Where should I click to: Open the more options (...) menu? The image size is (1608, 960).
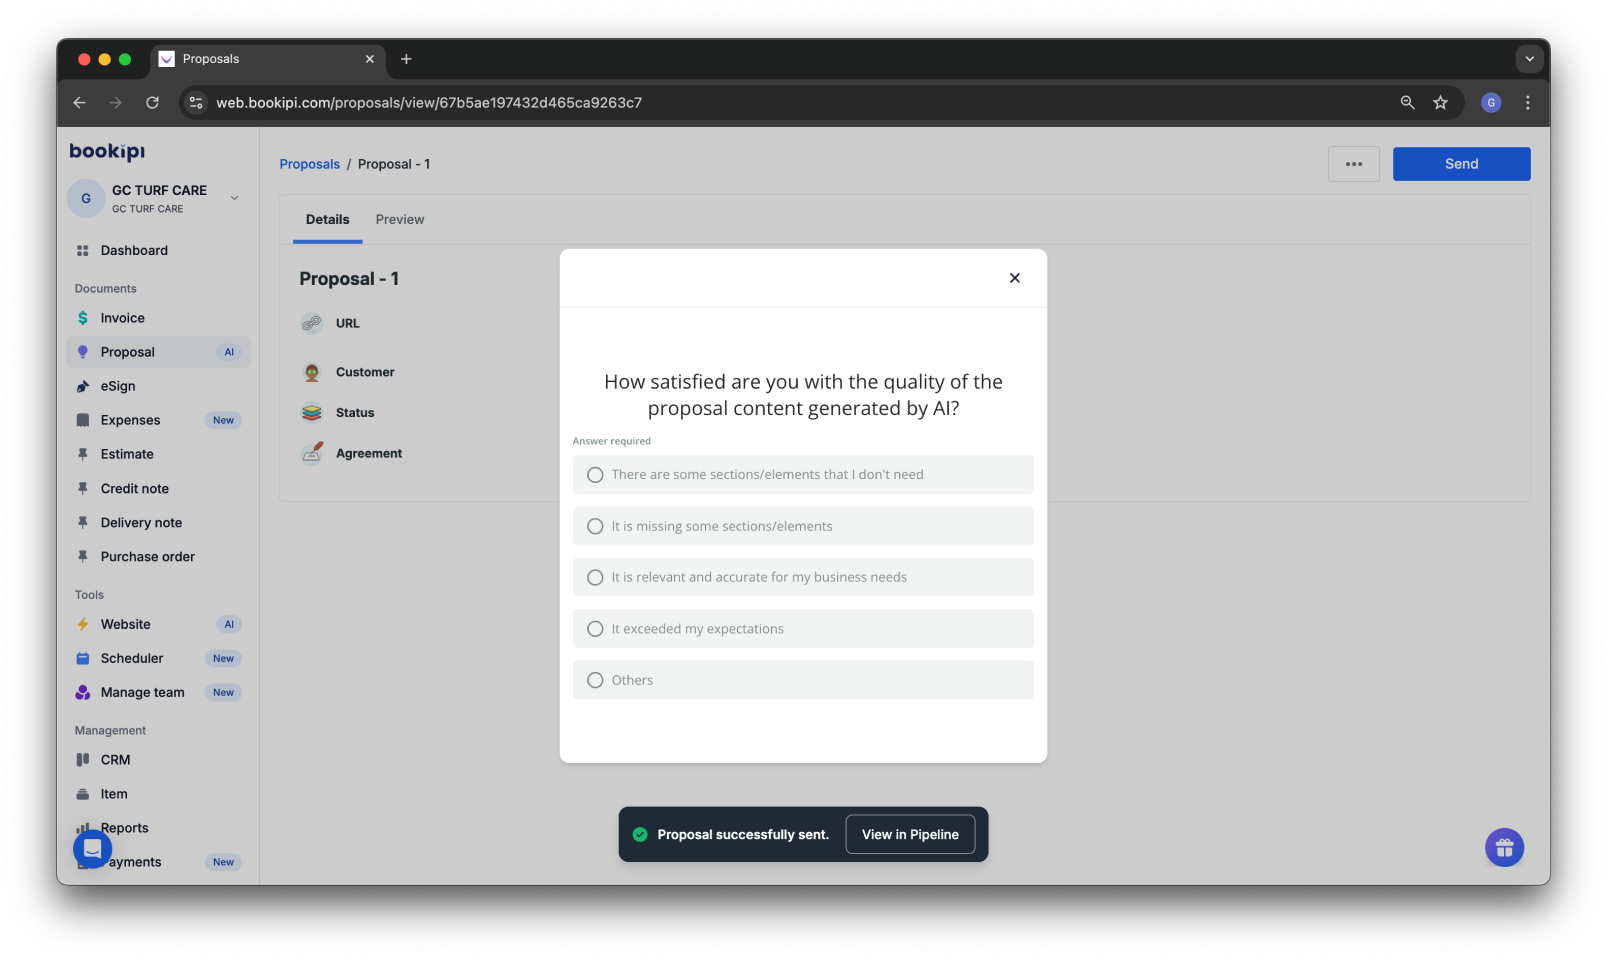pos(1354,163)
